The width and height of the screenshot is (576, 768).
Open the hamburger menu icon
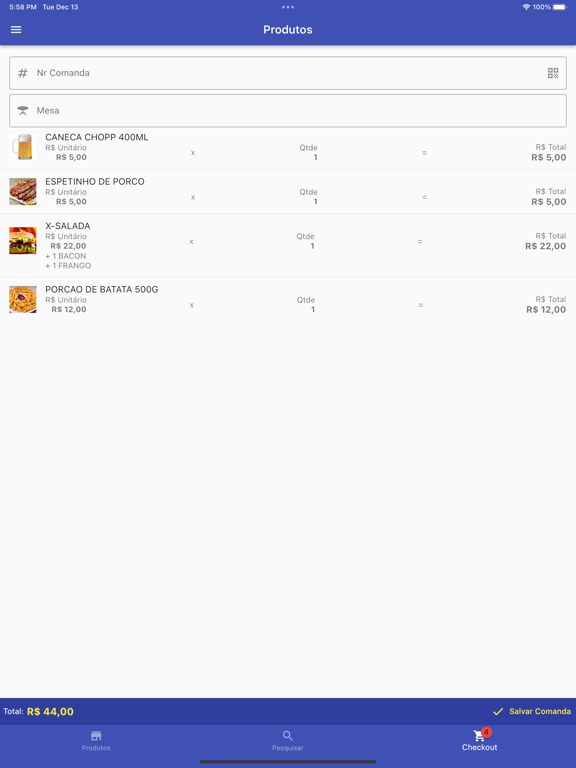(x=16, y=29)
